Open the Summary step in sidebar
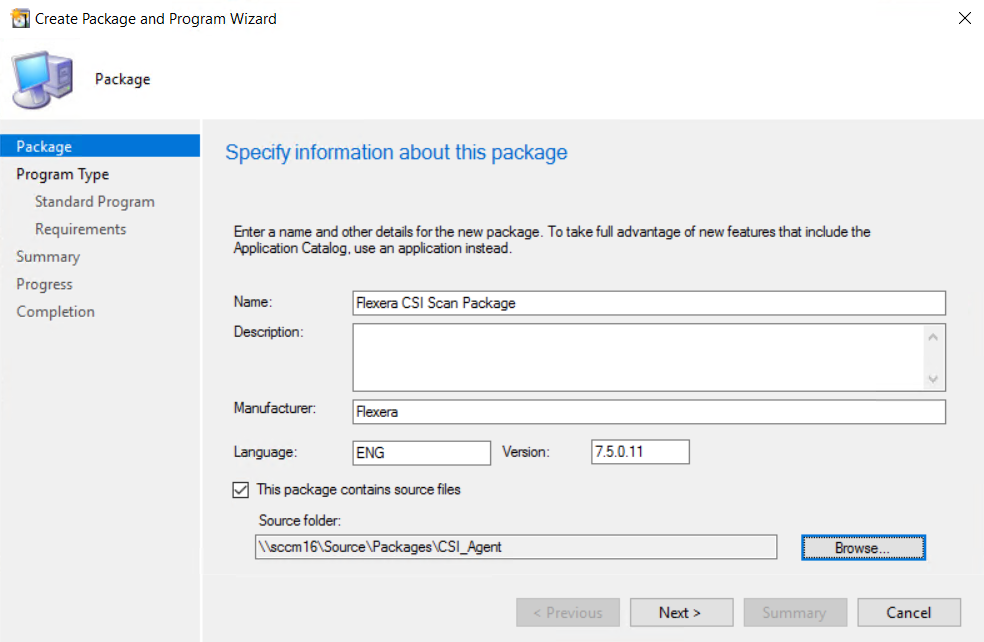The width and height of the screenshot is (984, 642). 48,257
